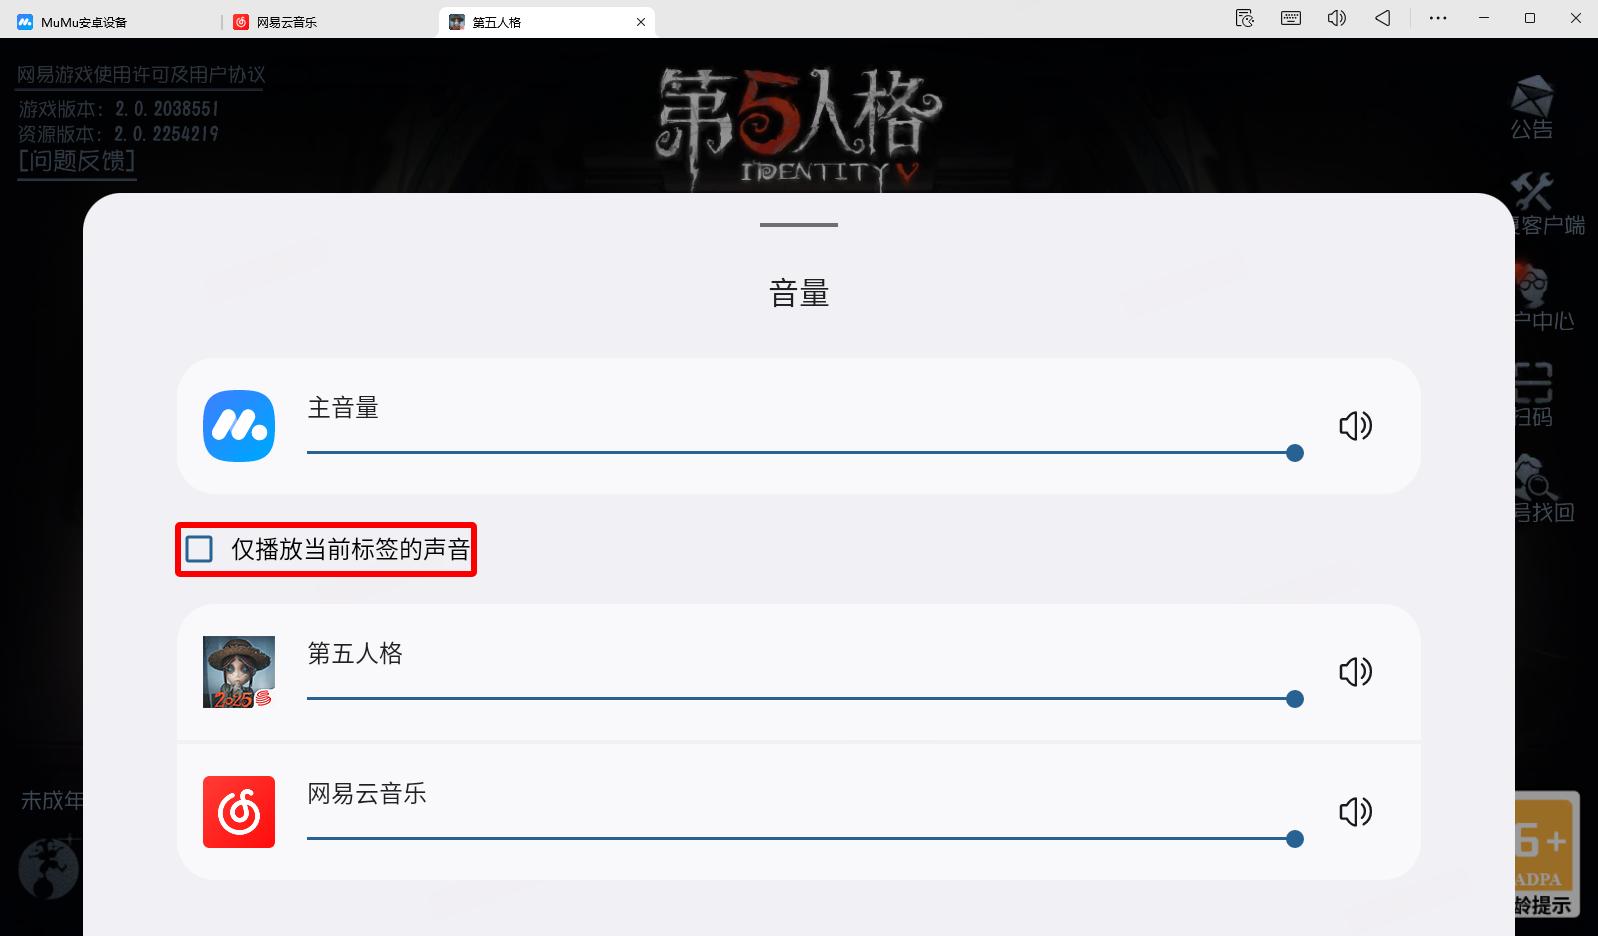Screen dimensions: 1598x936
Task: Open the three-dots more menu
Action: 1438,18
